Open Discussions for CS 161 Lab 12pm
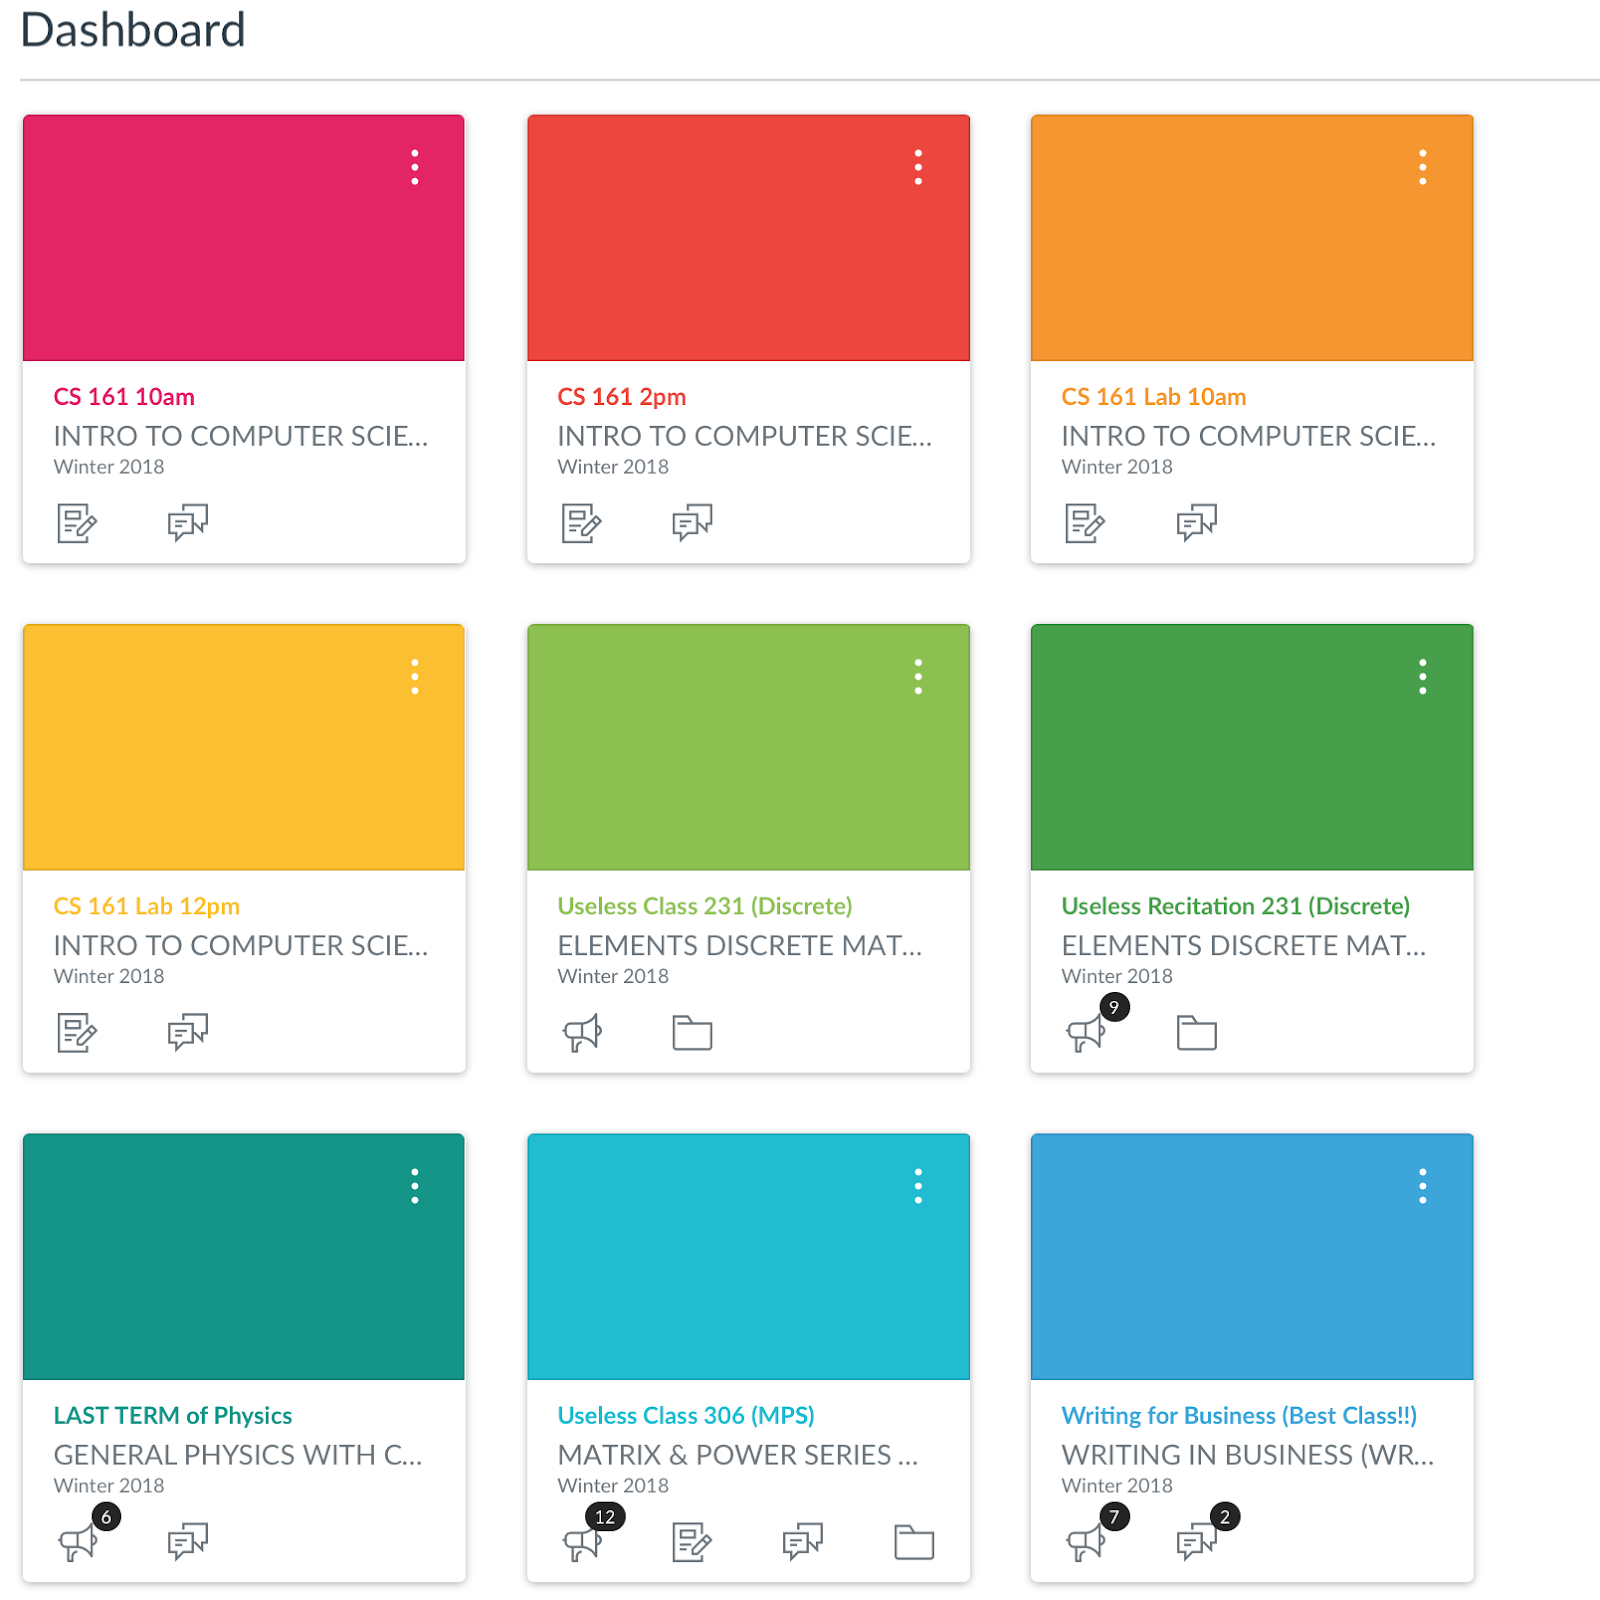This screenshot has height=1600, width=1600. click(x=188, y=1031)
